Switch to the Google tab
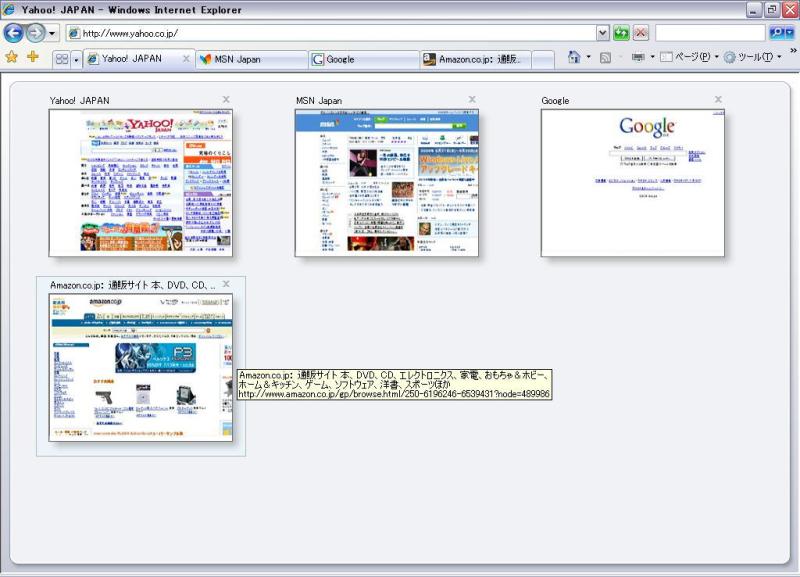The height and width of the screenshot is (577, 800). pos(363,60)
